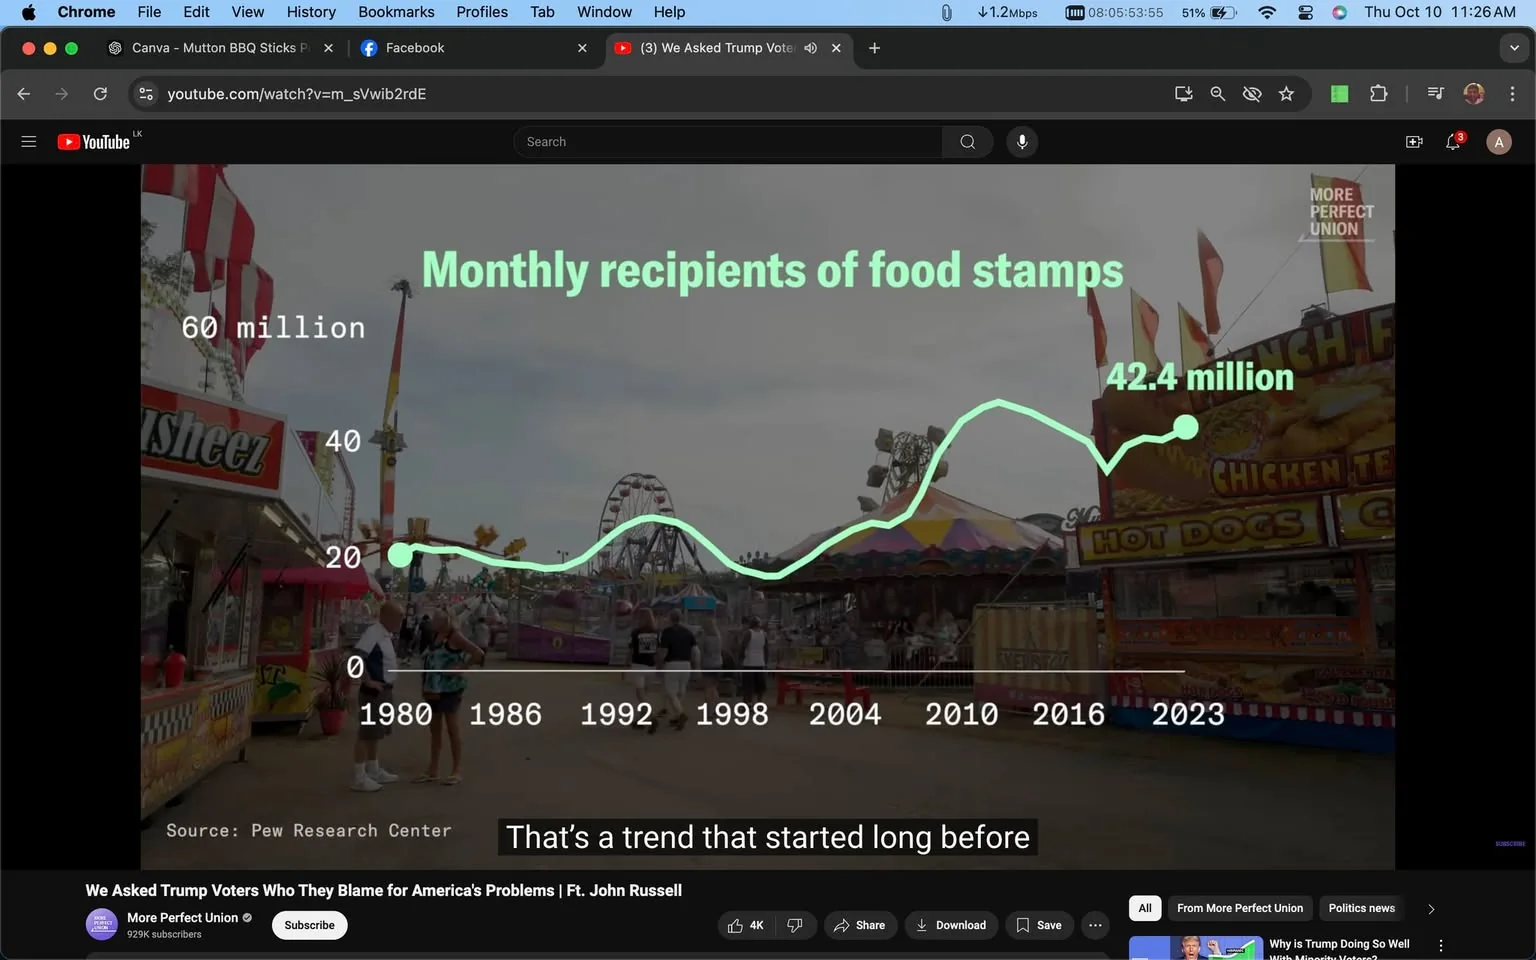Close the Canva tab
This screenshot has width=1536, height=960.
pyautogui.click(x=328, y=48)
